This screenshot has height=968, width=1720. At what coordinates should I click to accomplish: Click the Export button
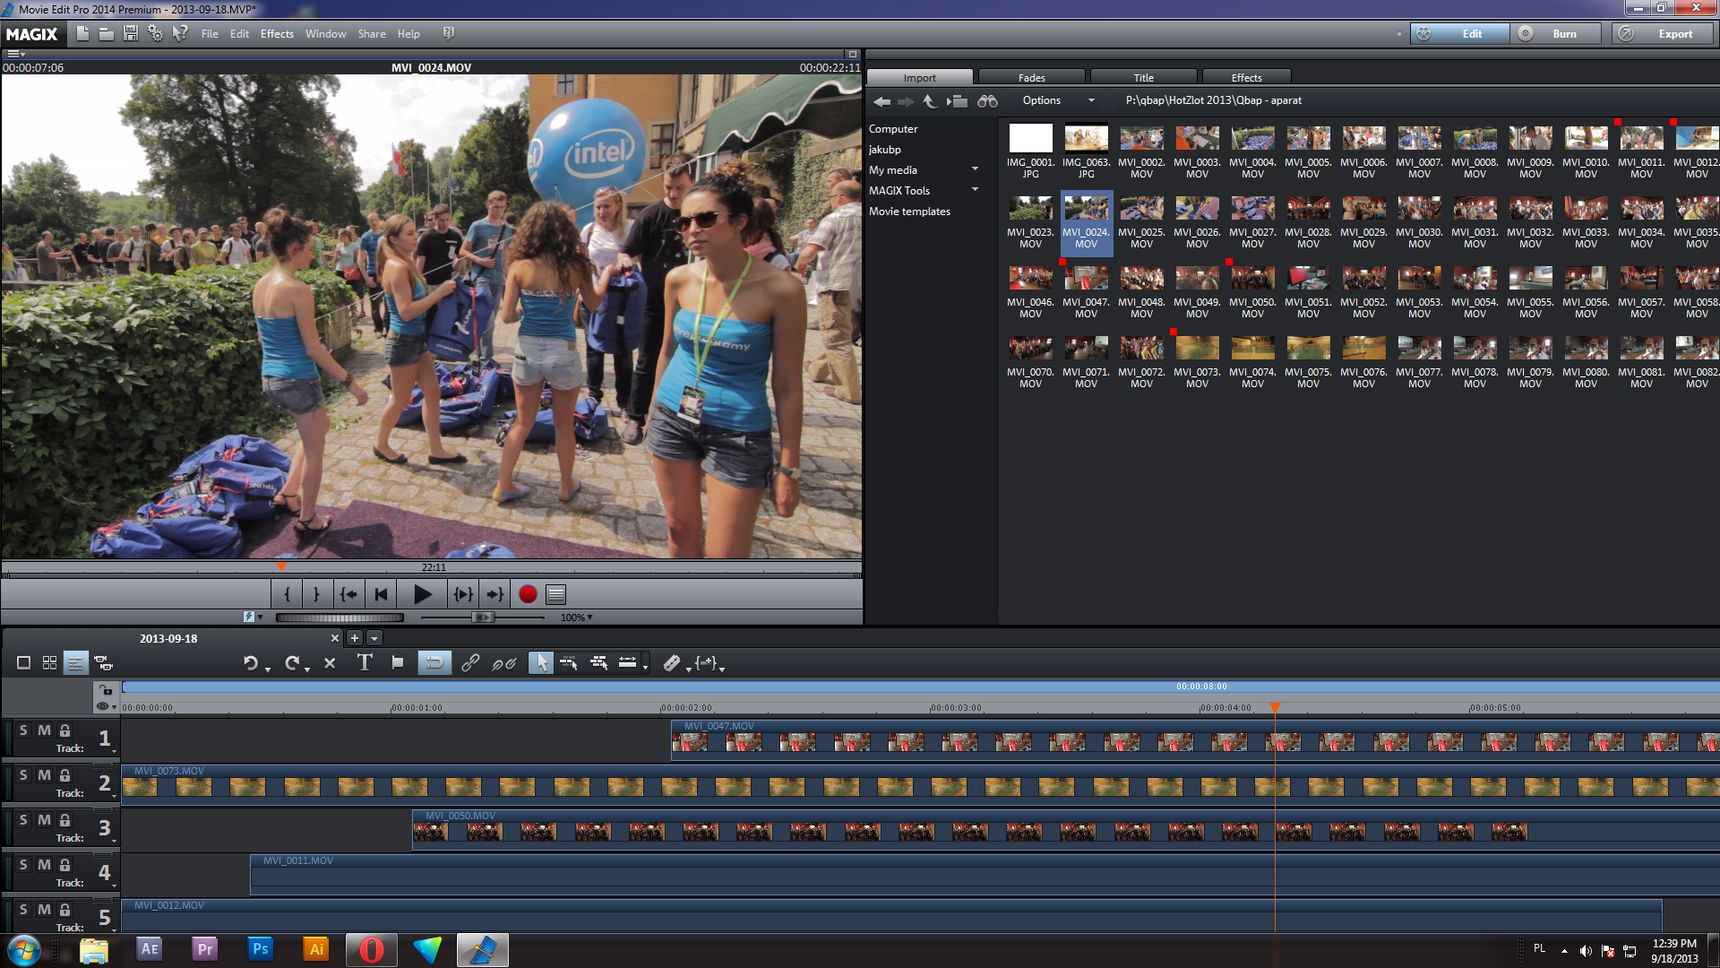(1662, 33)
